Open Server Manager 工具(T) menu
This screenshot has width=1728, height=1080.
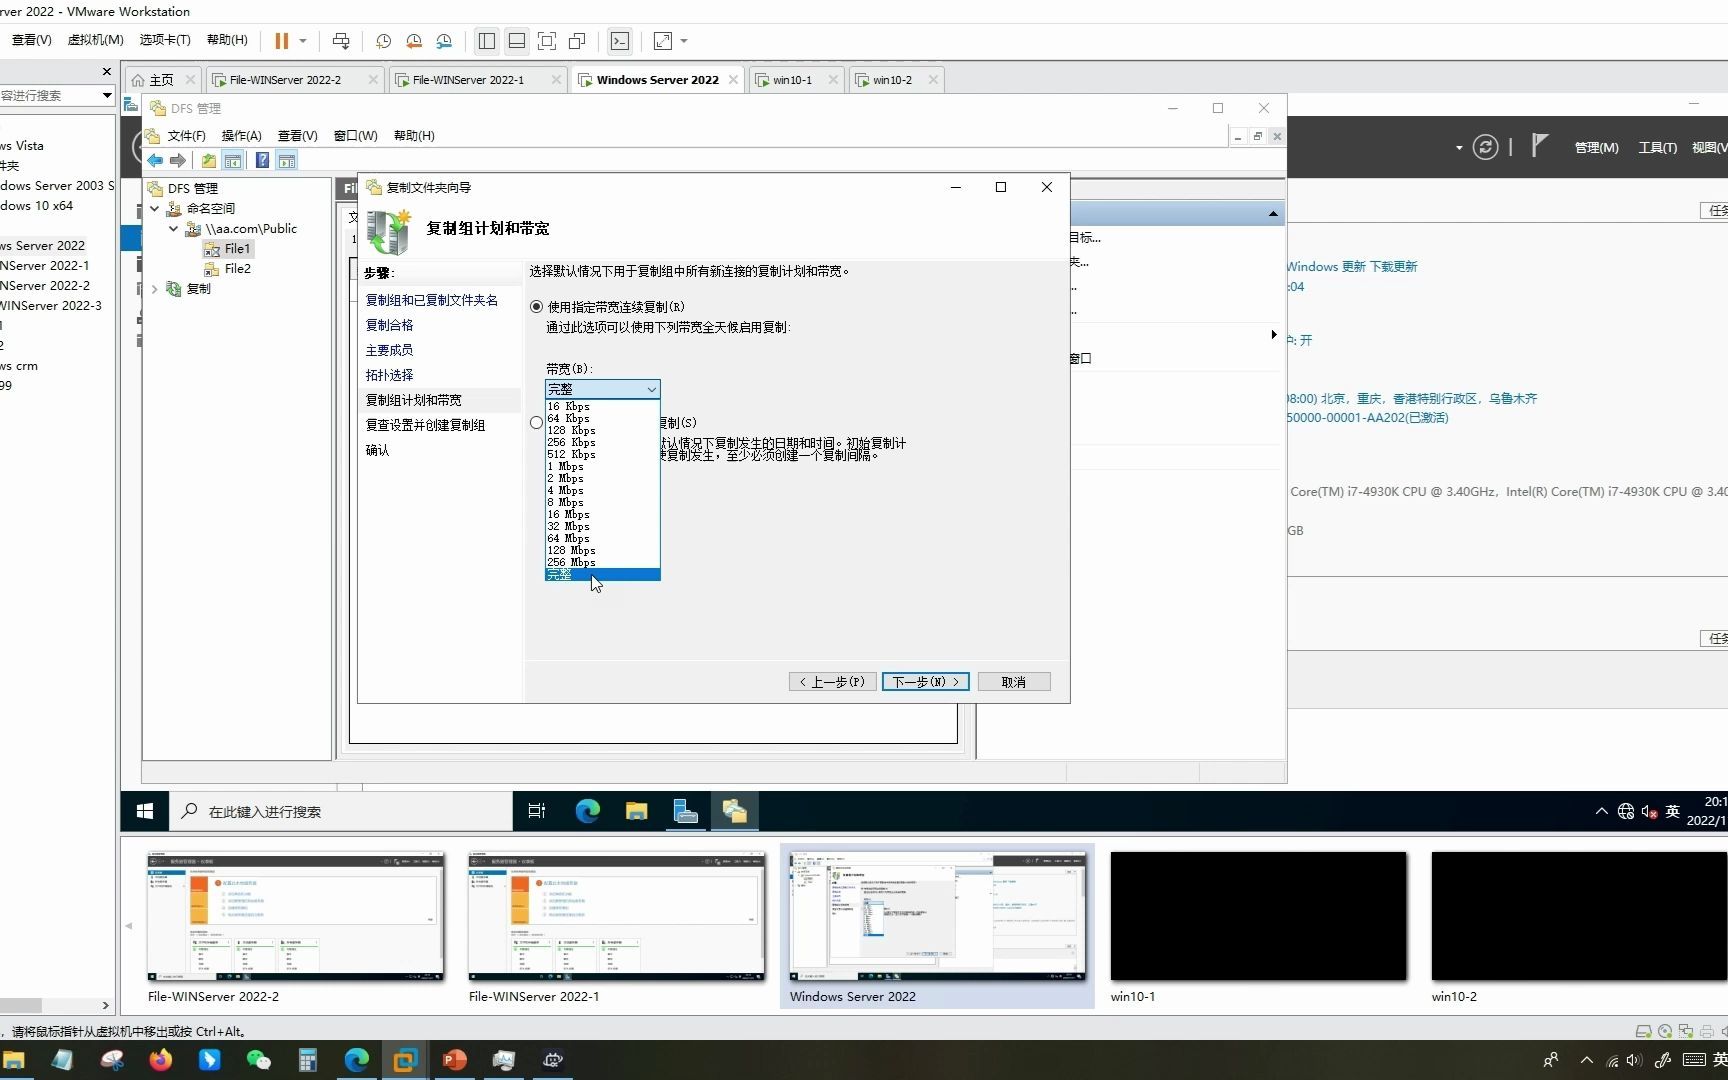1657,147
